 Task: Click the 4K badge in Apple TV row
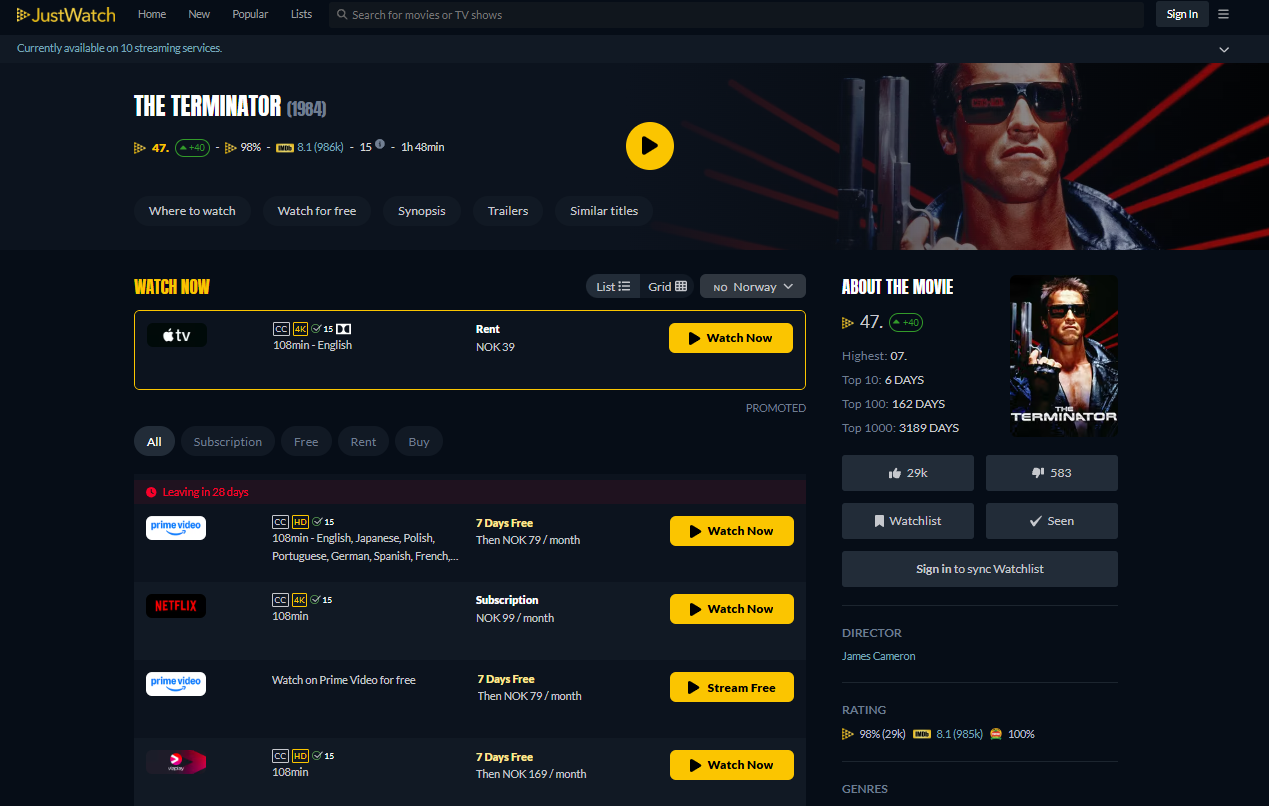coord(300,328)
